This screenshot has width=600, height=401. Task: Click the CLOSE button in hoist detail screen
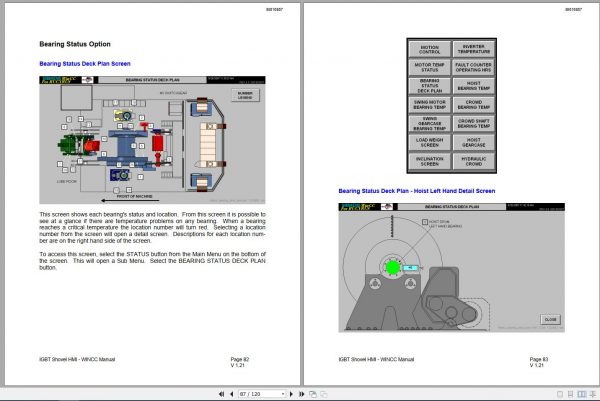pos(550,319)
